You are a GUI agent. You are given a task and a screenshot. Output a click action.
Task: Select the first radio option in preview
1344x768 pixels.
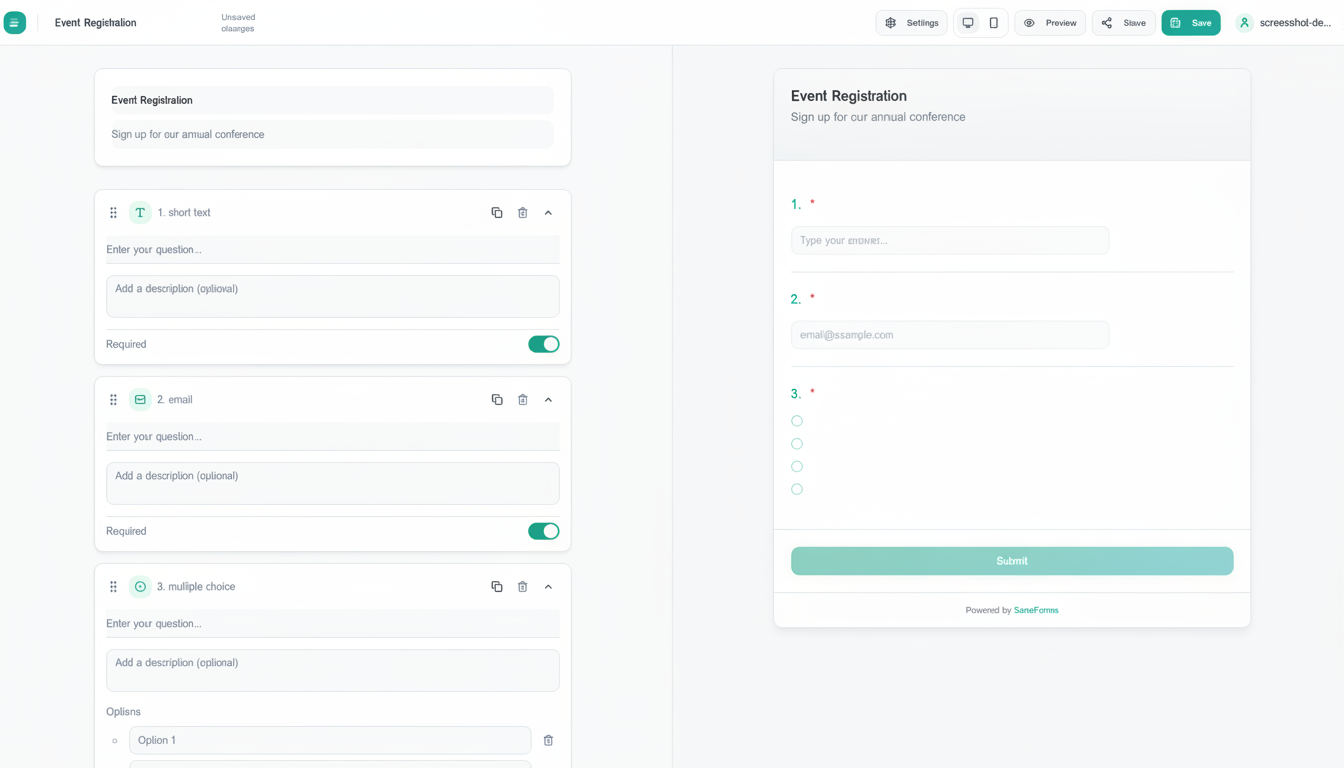pos(797,421)
